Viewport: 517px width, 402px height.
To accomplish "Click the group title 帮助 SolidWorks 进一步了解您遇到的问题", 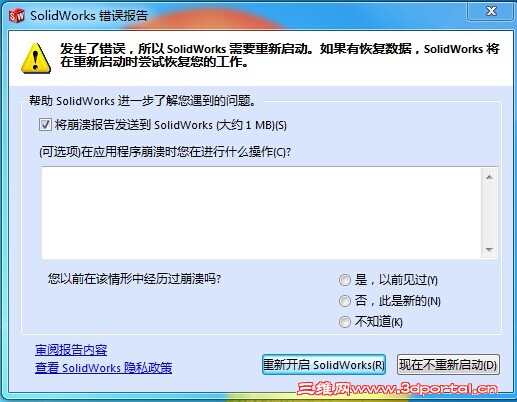I will pyautogui.click(x=142, y=100).
